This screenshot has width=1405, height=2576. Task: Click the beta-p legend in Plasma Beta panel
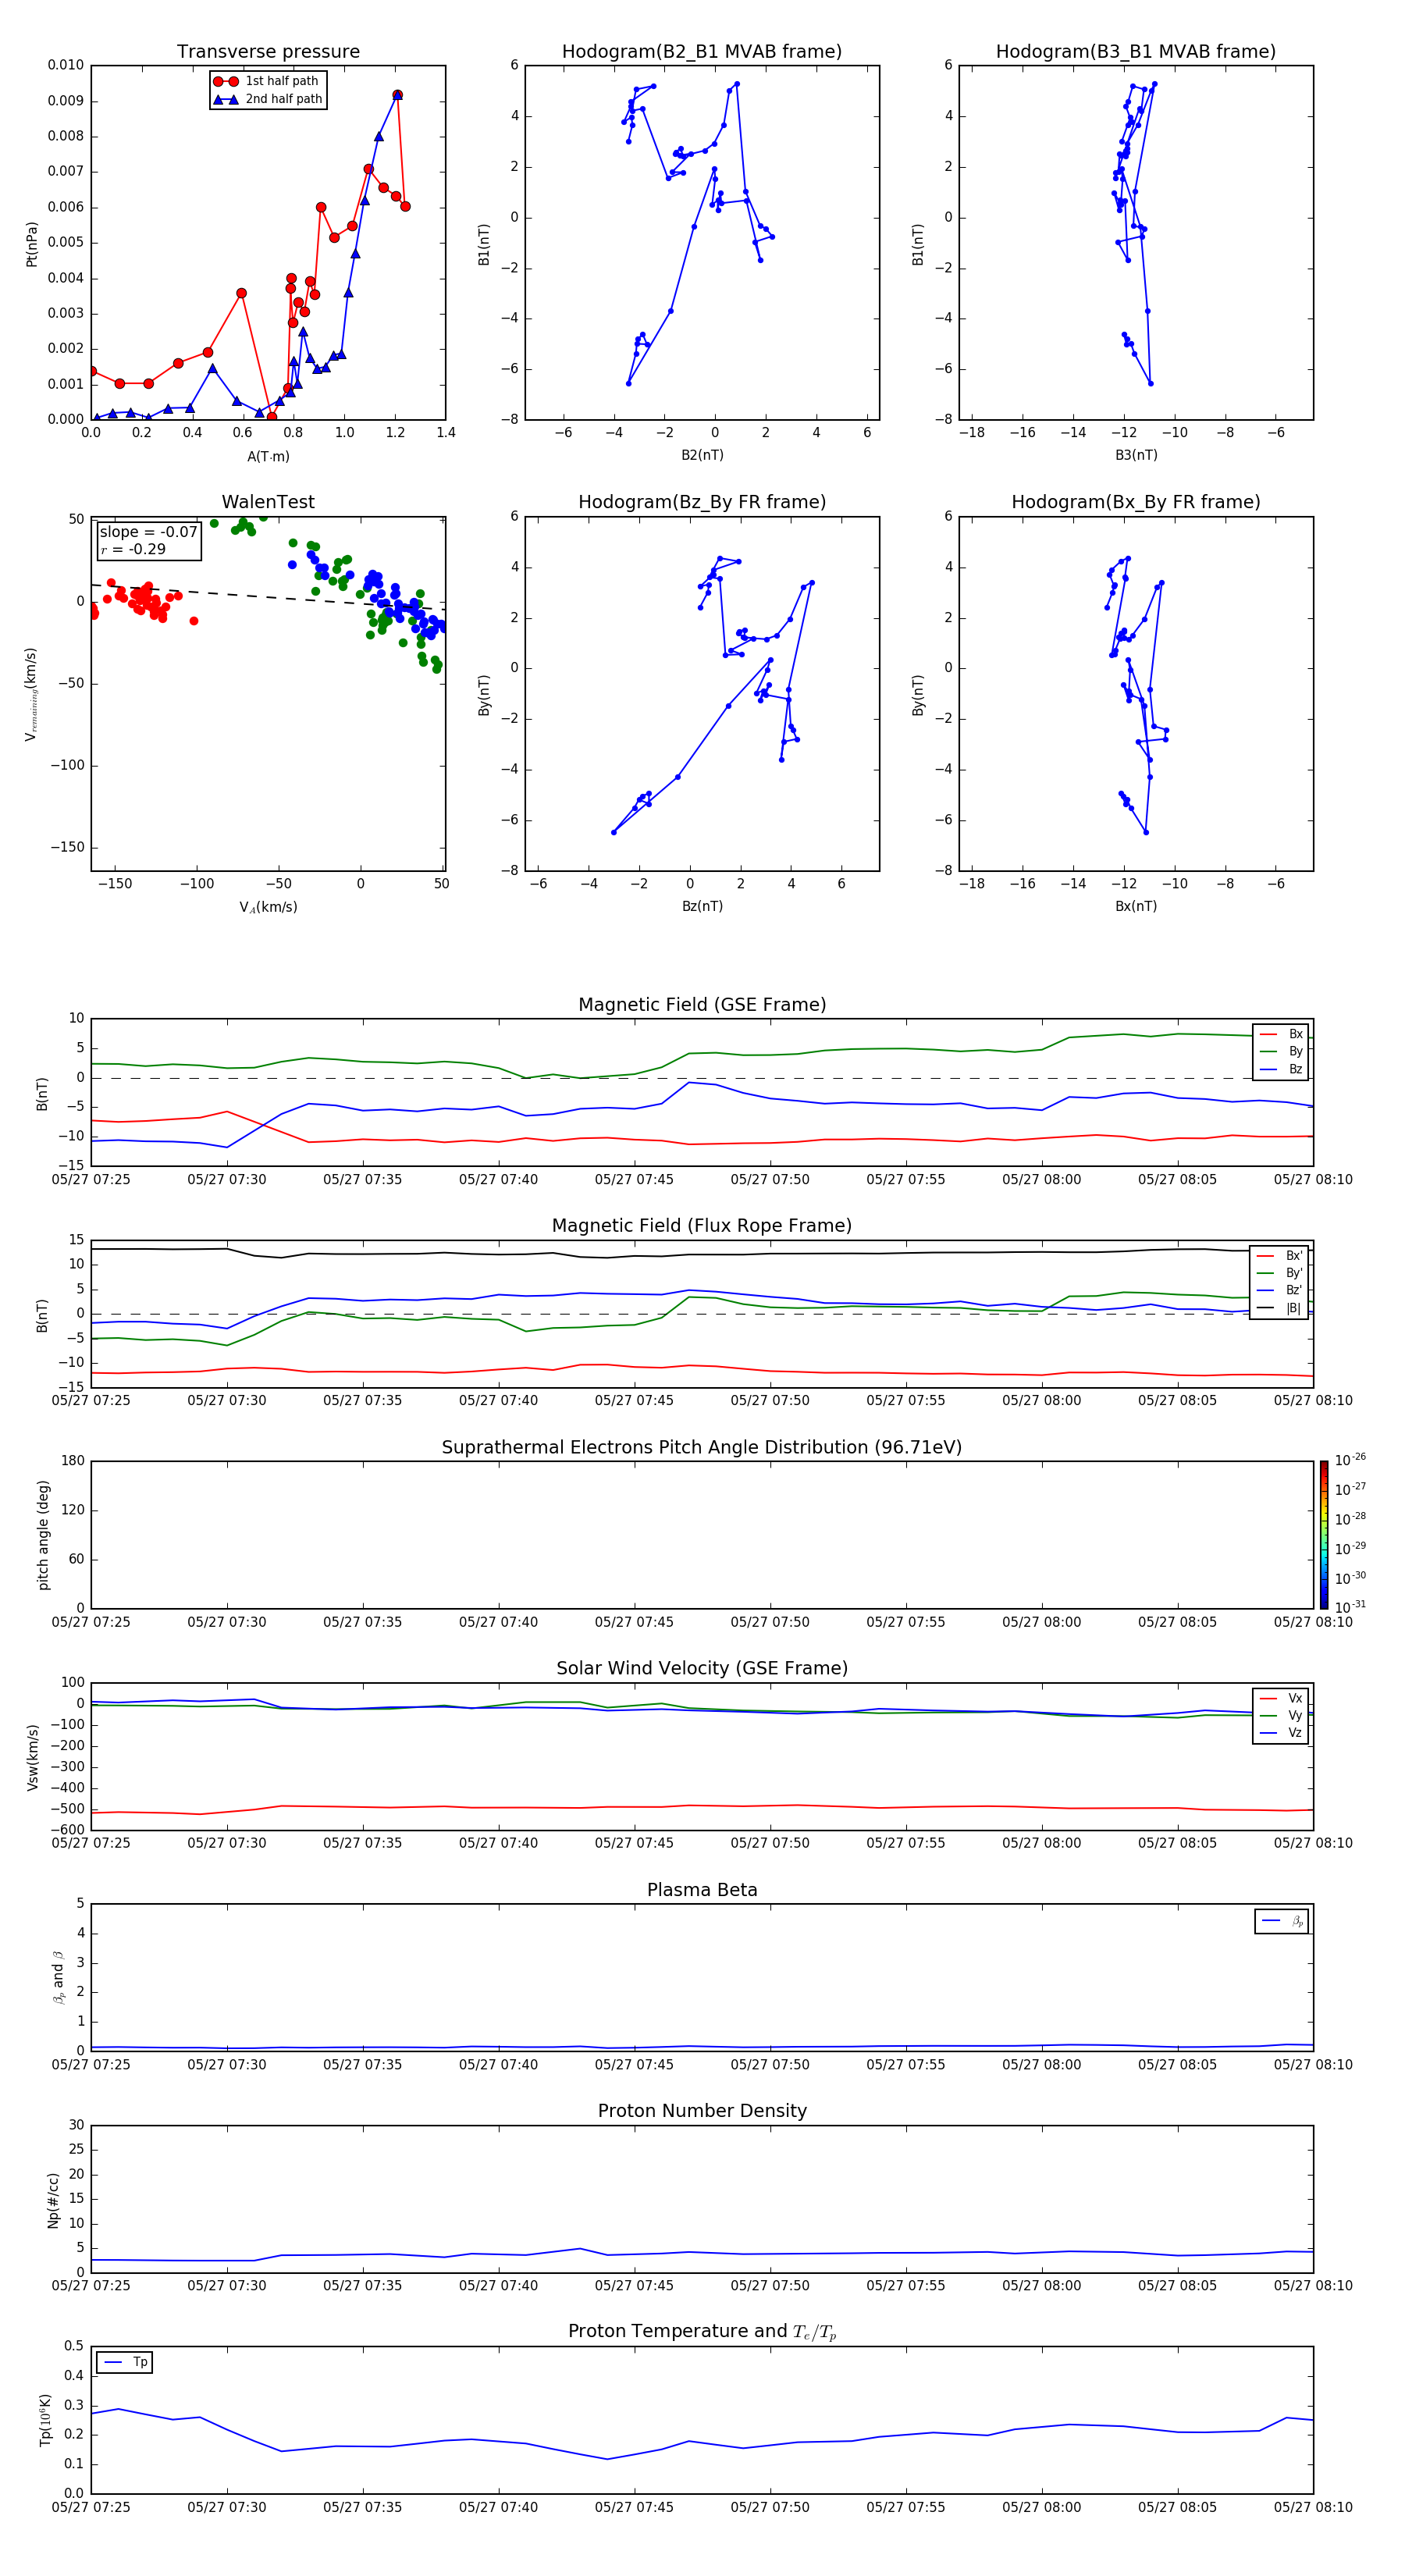[1282, 1921]
